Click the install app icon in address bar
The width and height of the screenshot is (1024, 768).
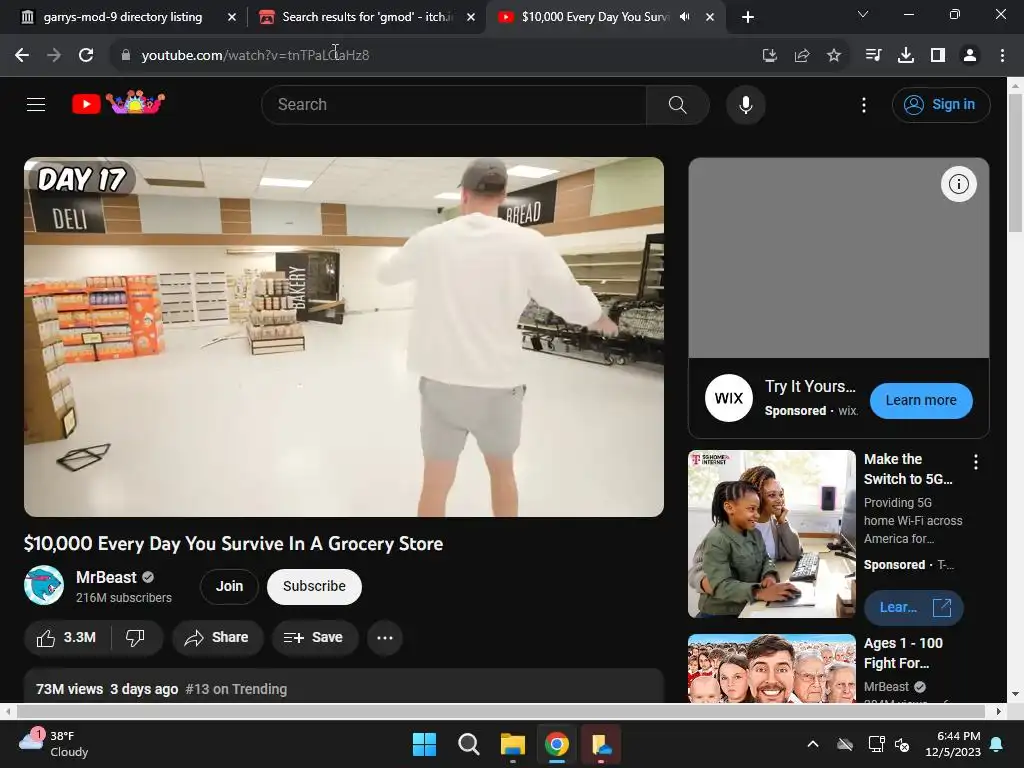[x=770, y=56]
